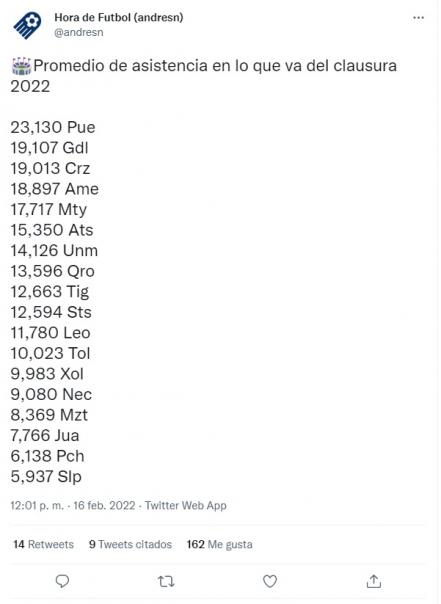Click the 12:01 p. m. timestamp

click(37, 505)
